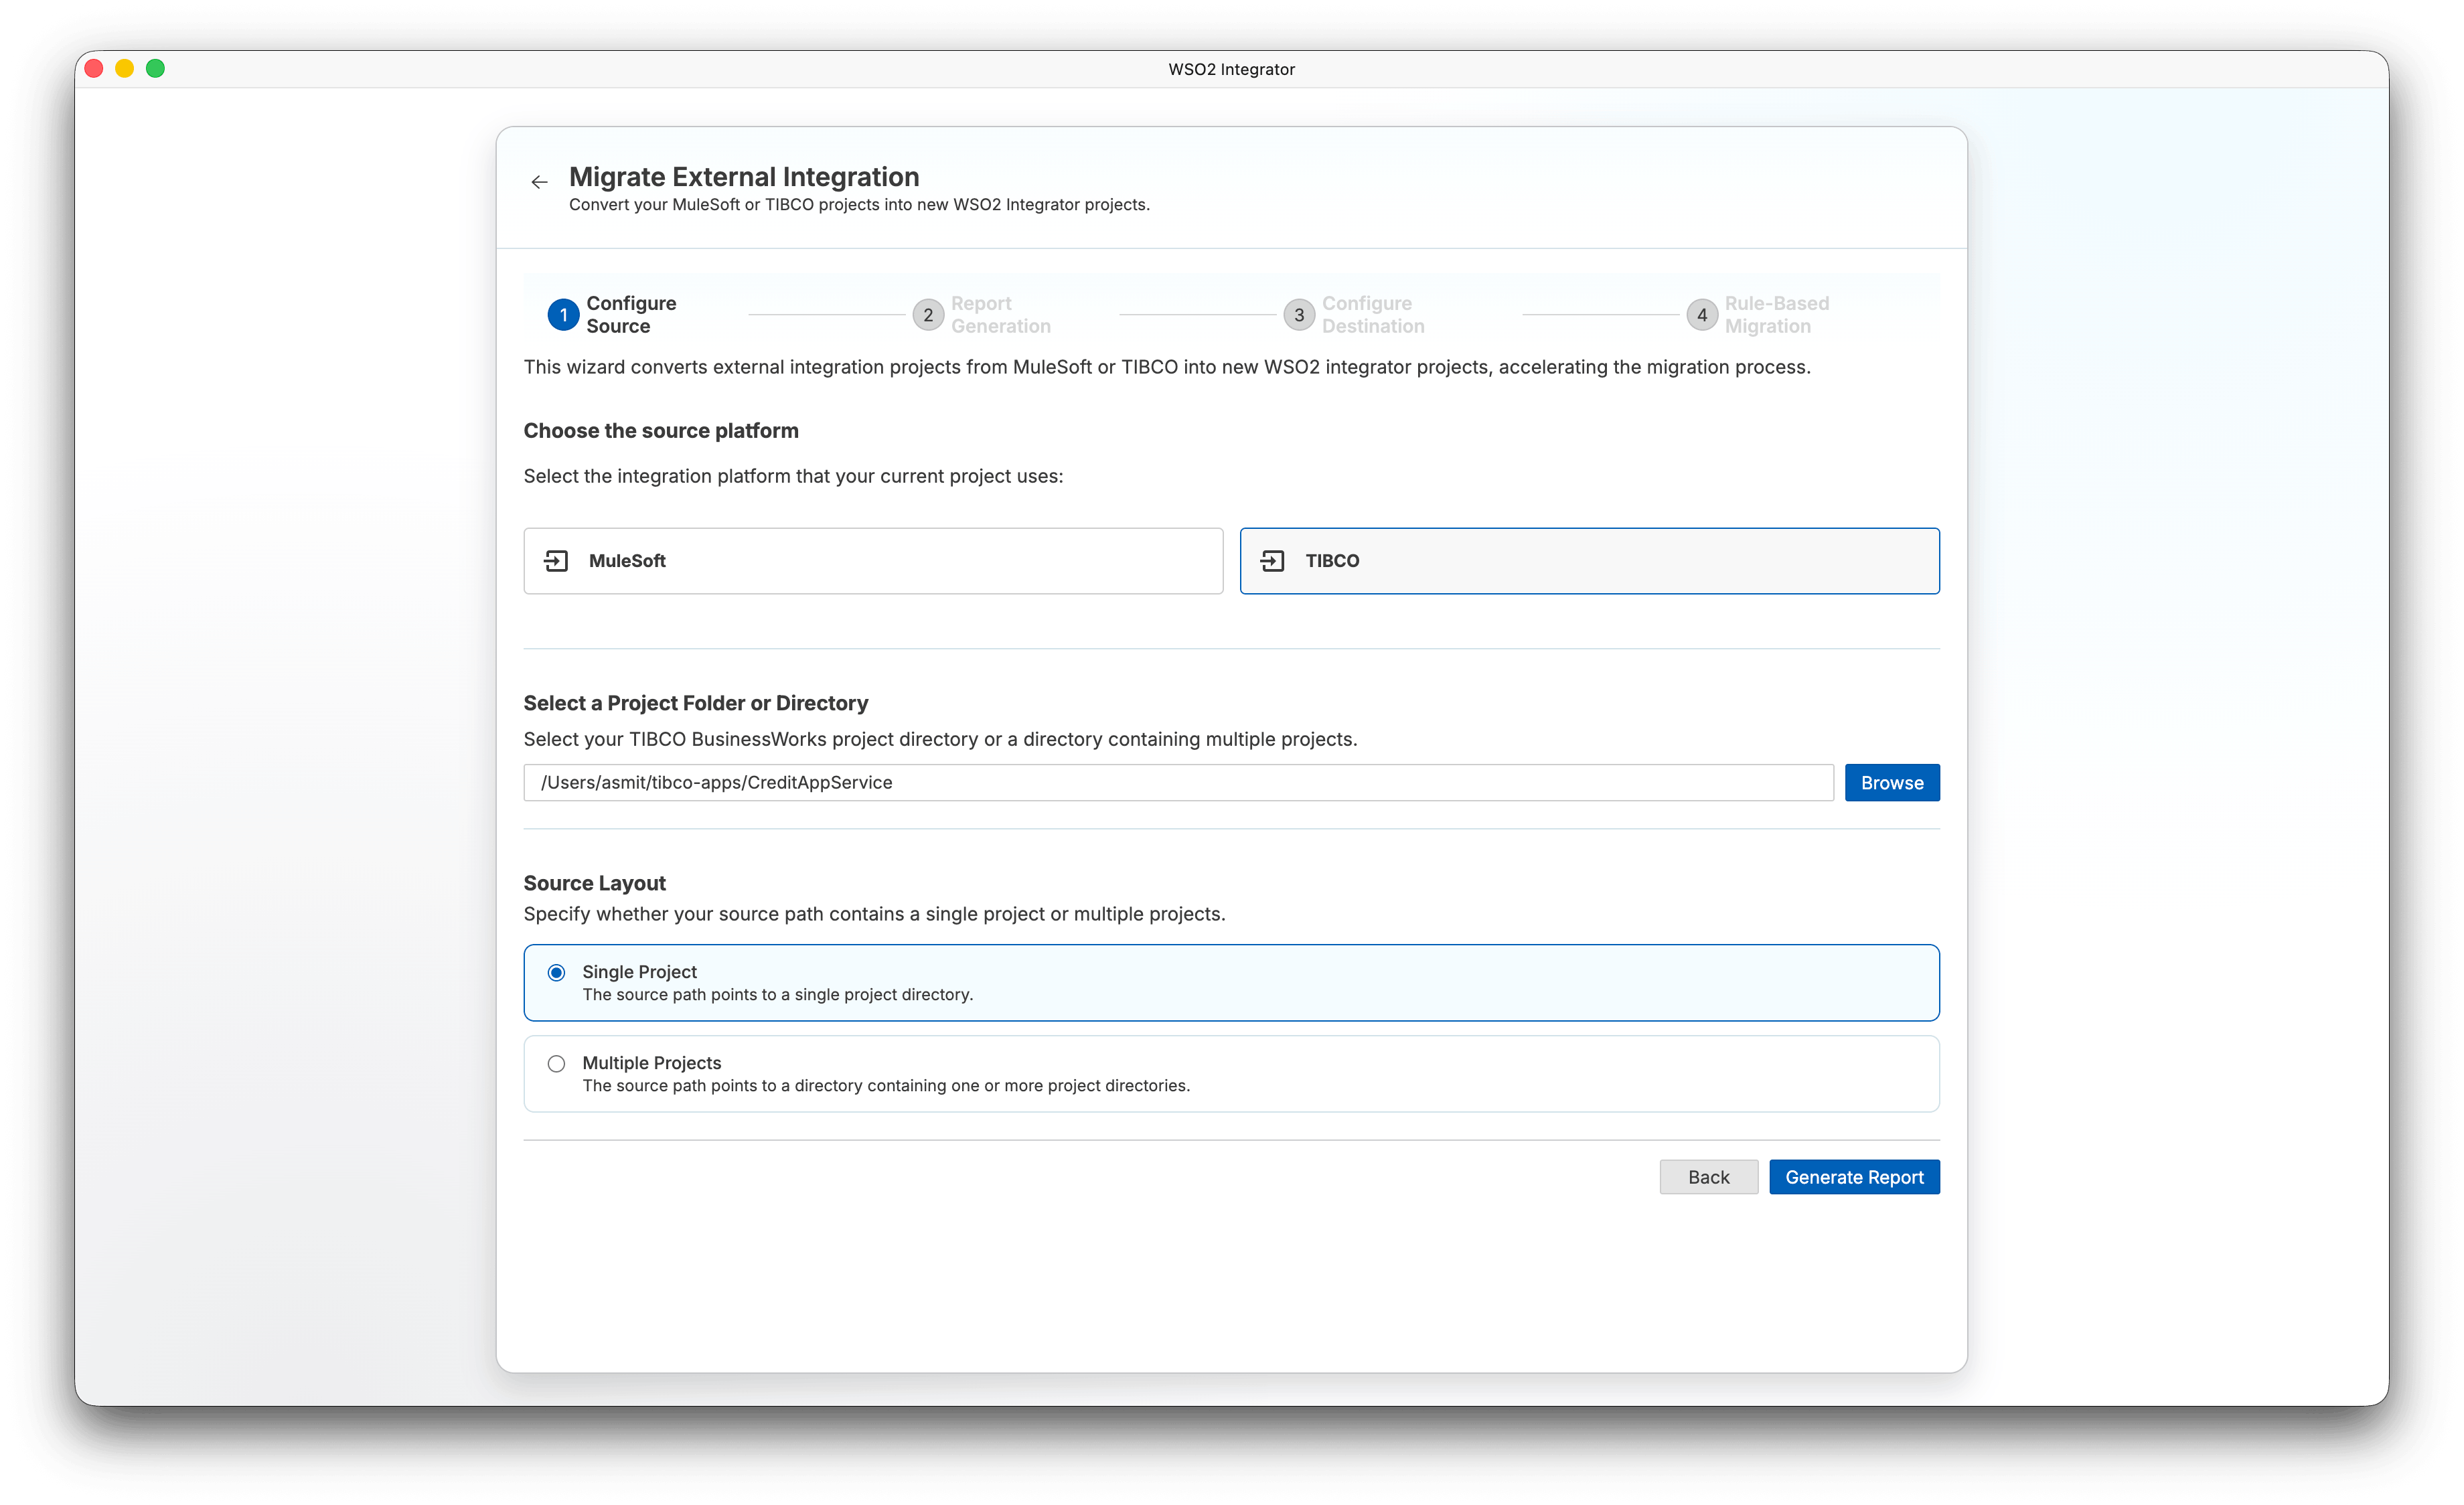2464x1505 pixels.
Task: Open the Rule-Based Migration step label
Action: tap(1777, 315)
